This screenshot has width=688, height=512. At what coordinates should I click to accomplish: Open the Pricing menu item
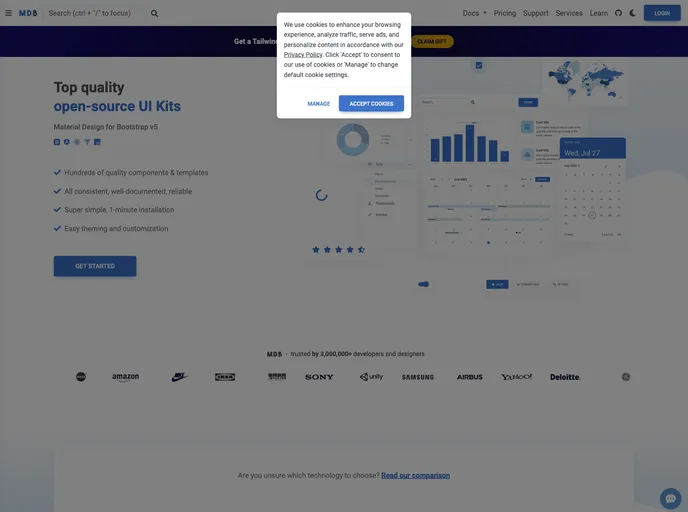tap(505, 13)
